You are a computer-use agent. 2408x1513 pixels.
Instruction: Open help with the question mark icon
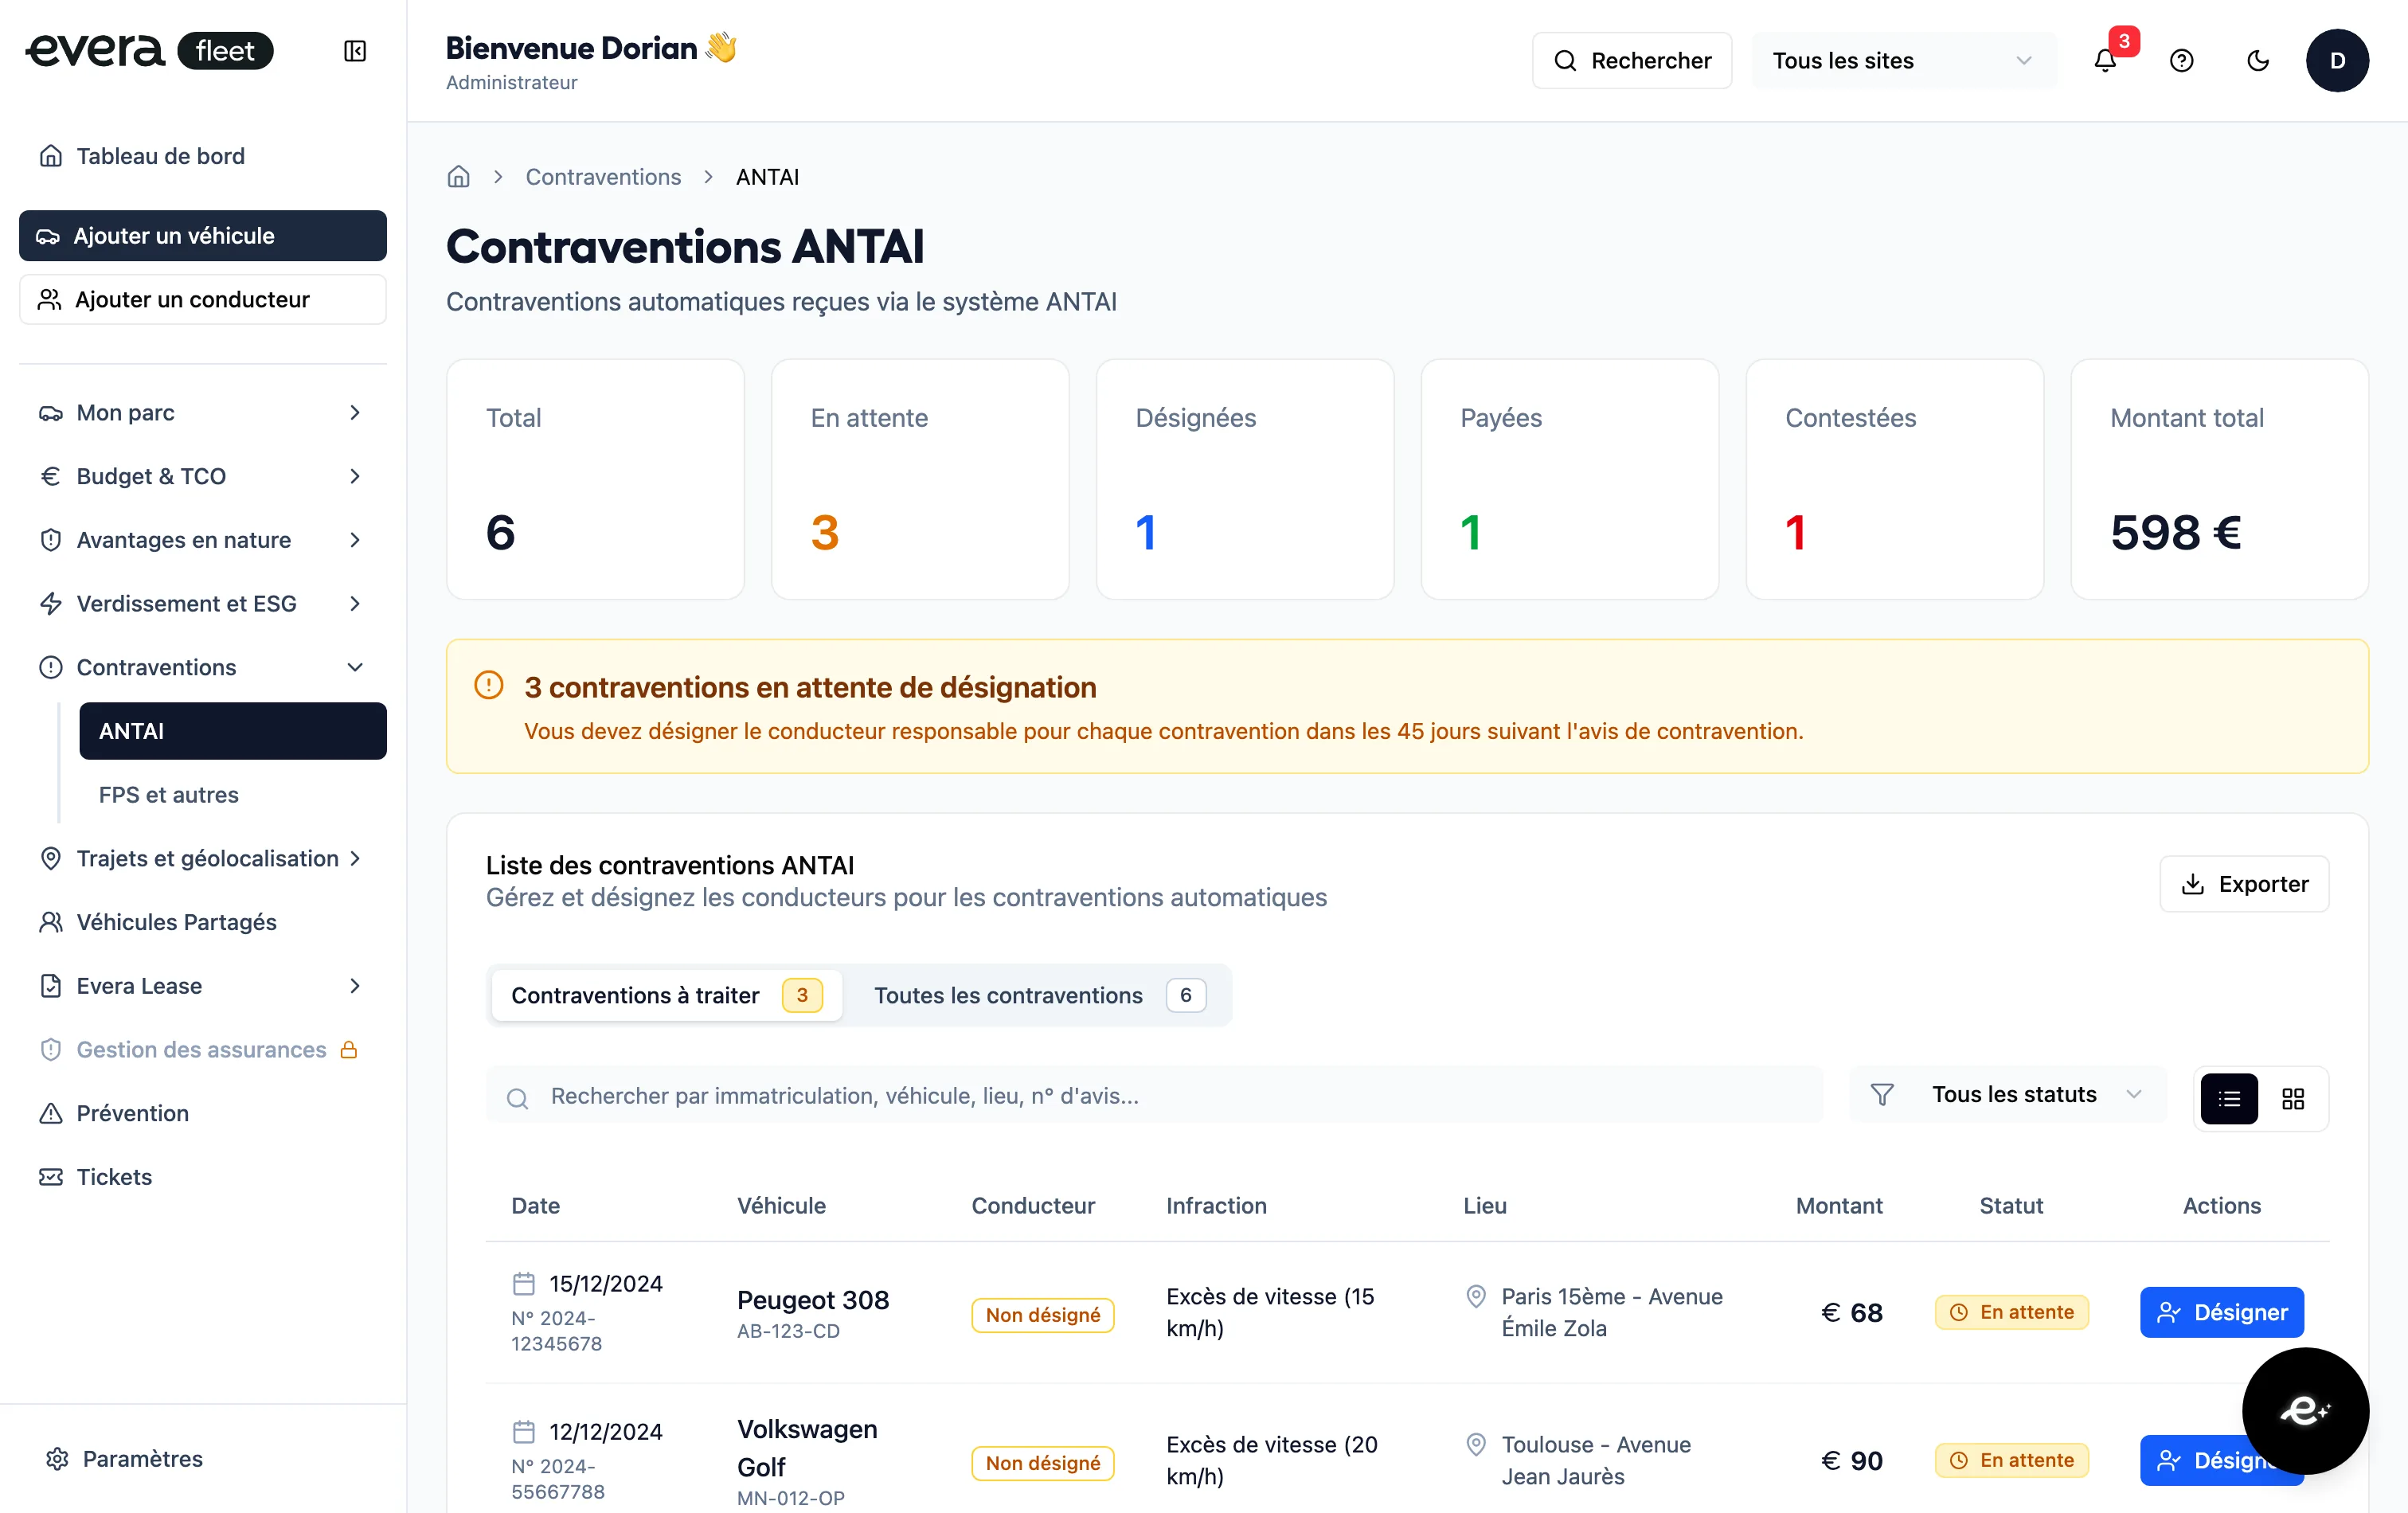(2181, 61)
